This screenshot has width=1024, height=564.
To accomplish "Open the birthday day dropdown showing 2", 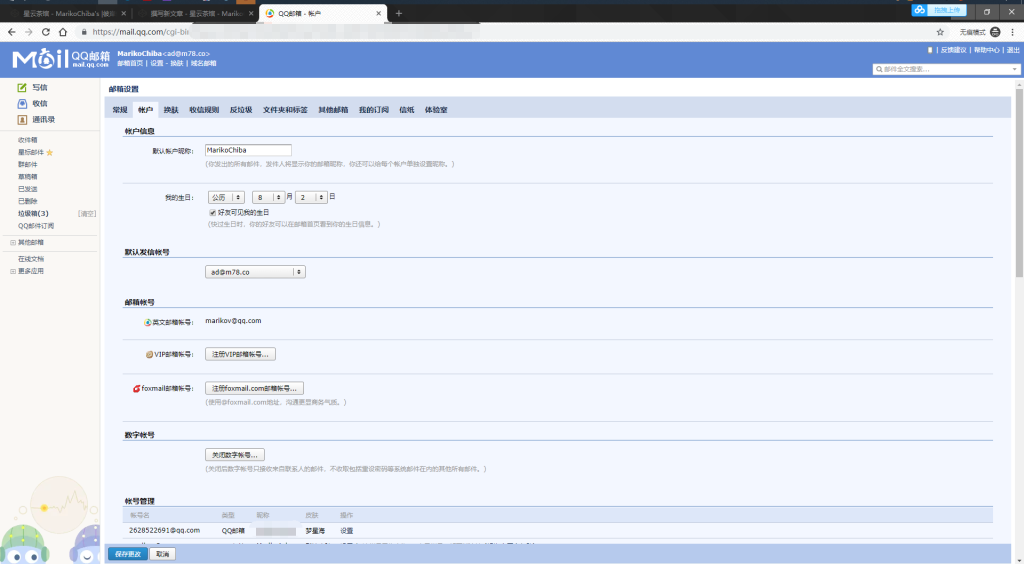I will 311,197.
